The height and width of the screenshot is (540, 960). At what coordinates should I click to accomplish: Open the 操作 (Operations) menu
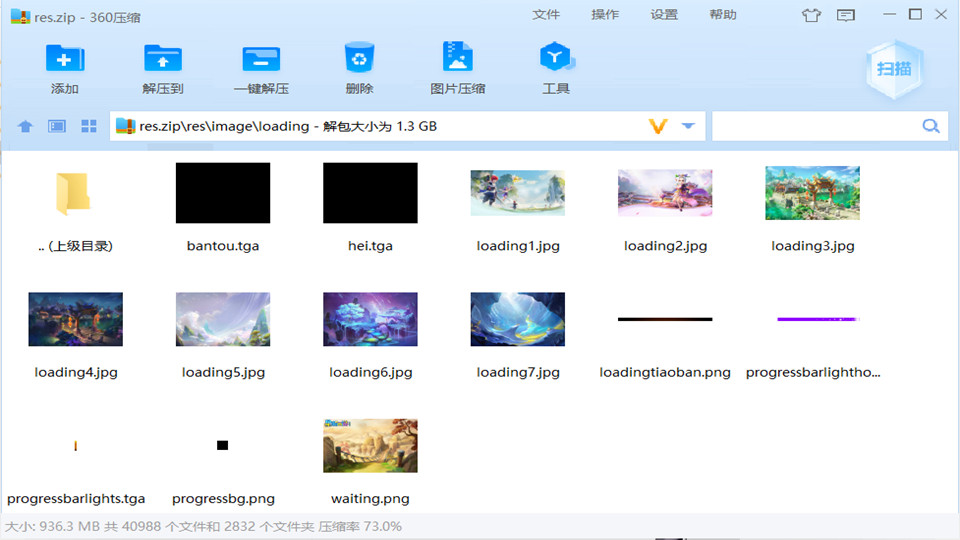[x=605, y=15]
